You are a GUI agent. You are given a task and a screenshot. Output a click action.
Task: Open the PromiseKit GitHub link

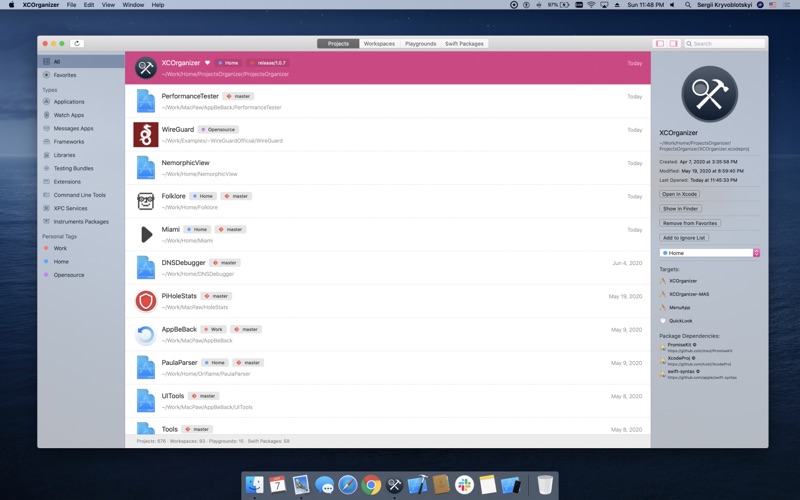pos(699,351)
